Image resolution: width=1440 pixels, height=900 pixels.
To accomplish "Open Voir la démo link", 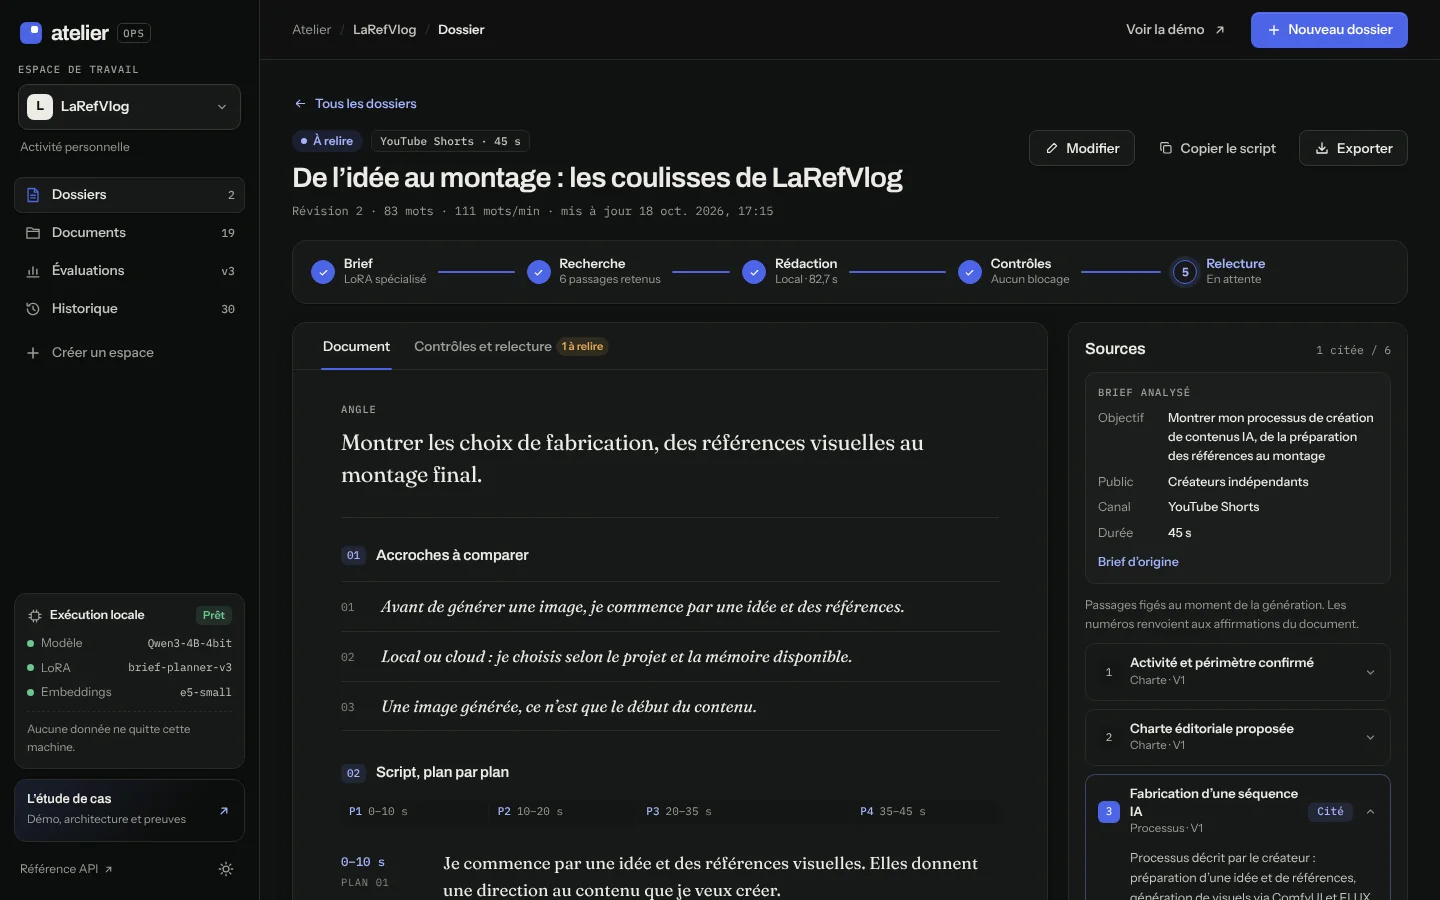I will 1175,30.
